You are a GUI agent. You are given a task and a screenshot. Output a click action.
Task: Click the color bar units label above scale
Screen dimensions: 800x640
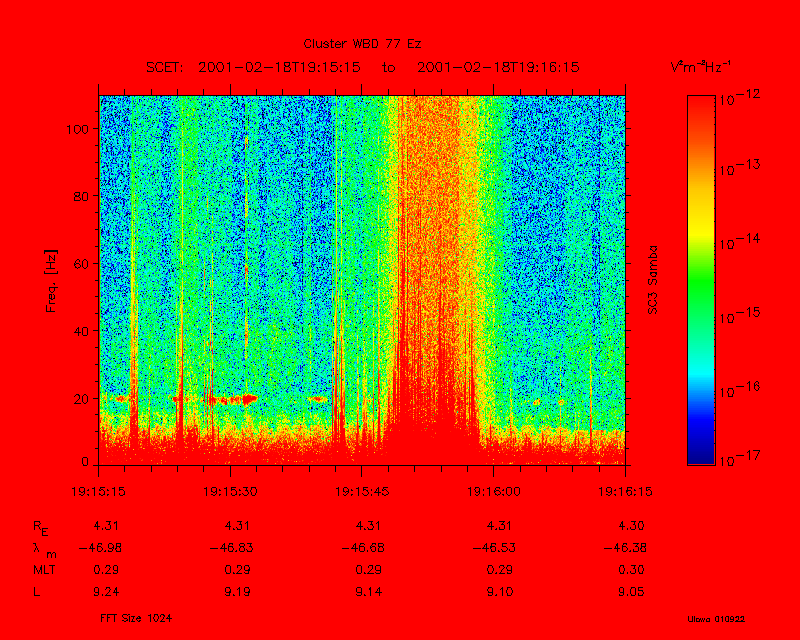tap(699, 67)
